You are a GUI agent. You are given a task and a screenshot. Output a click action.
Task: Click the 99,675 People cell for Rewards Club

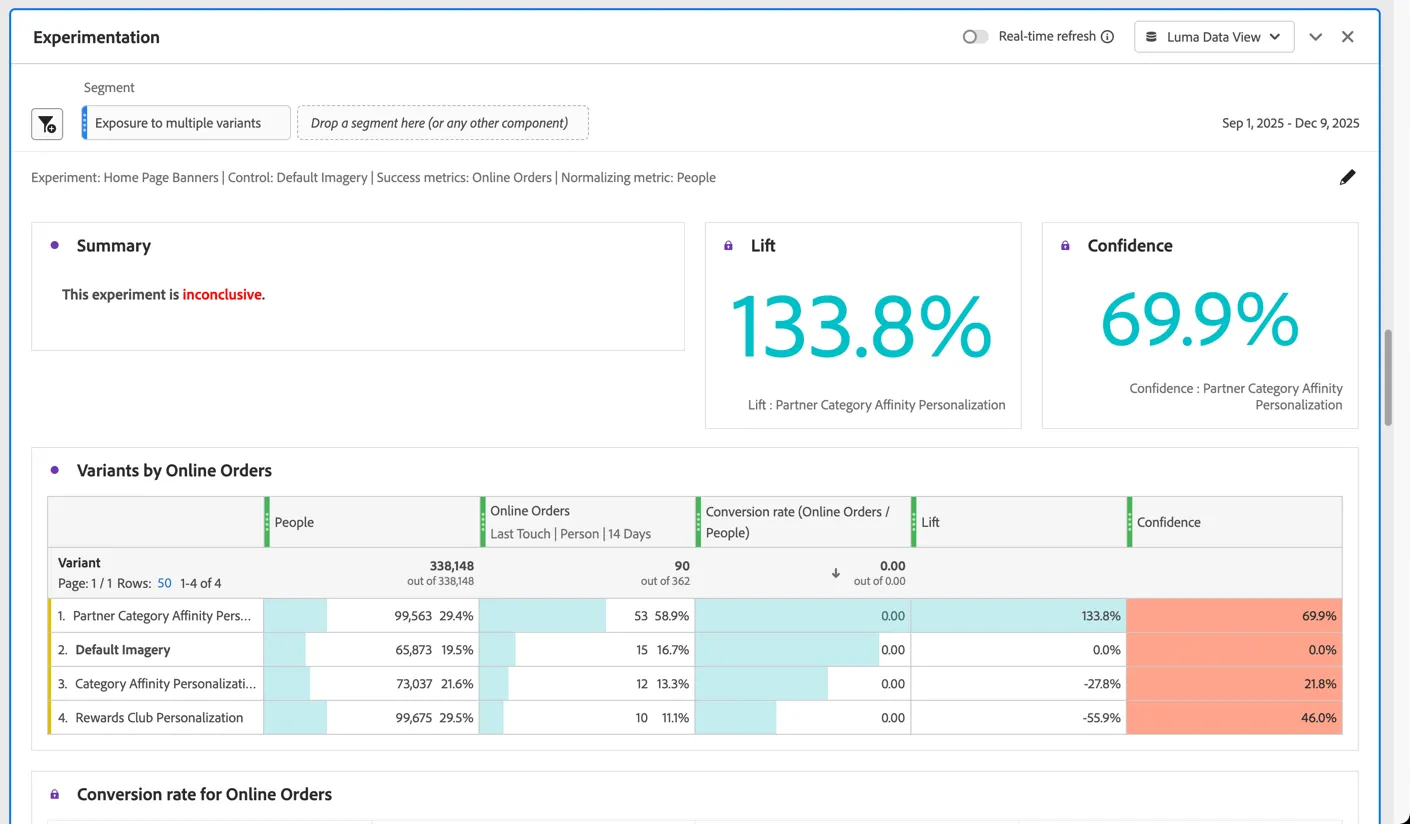371,718
